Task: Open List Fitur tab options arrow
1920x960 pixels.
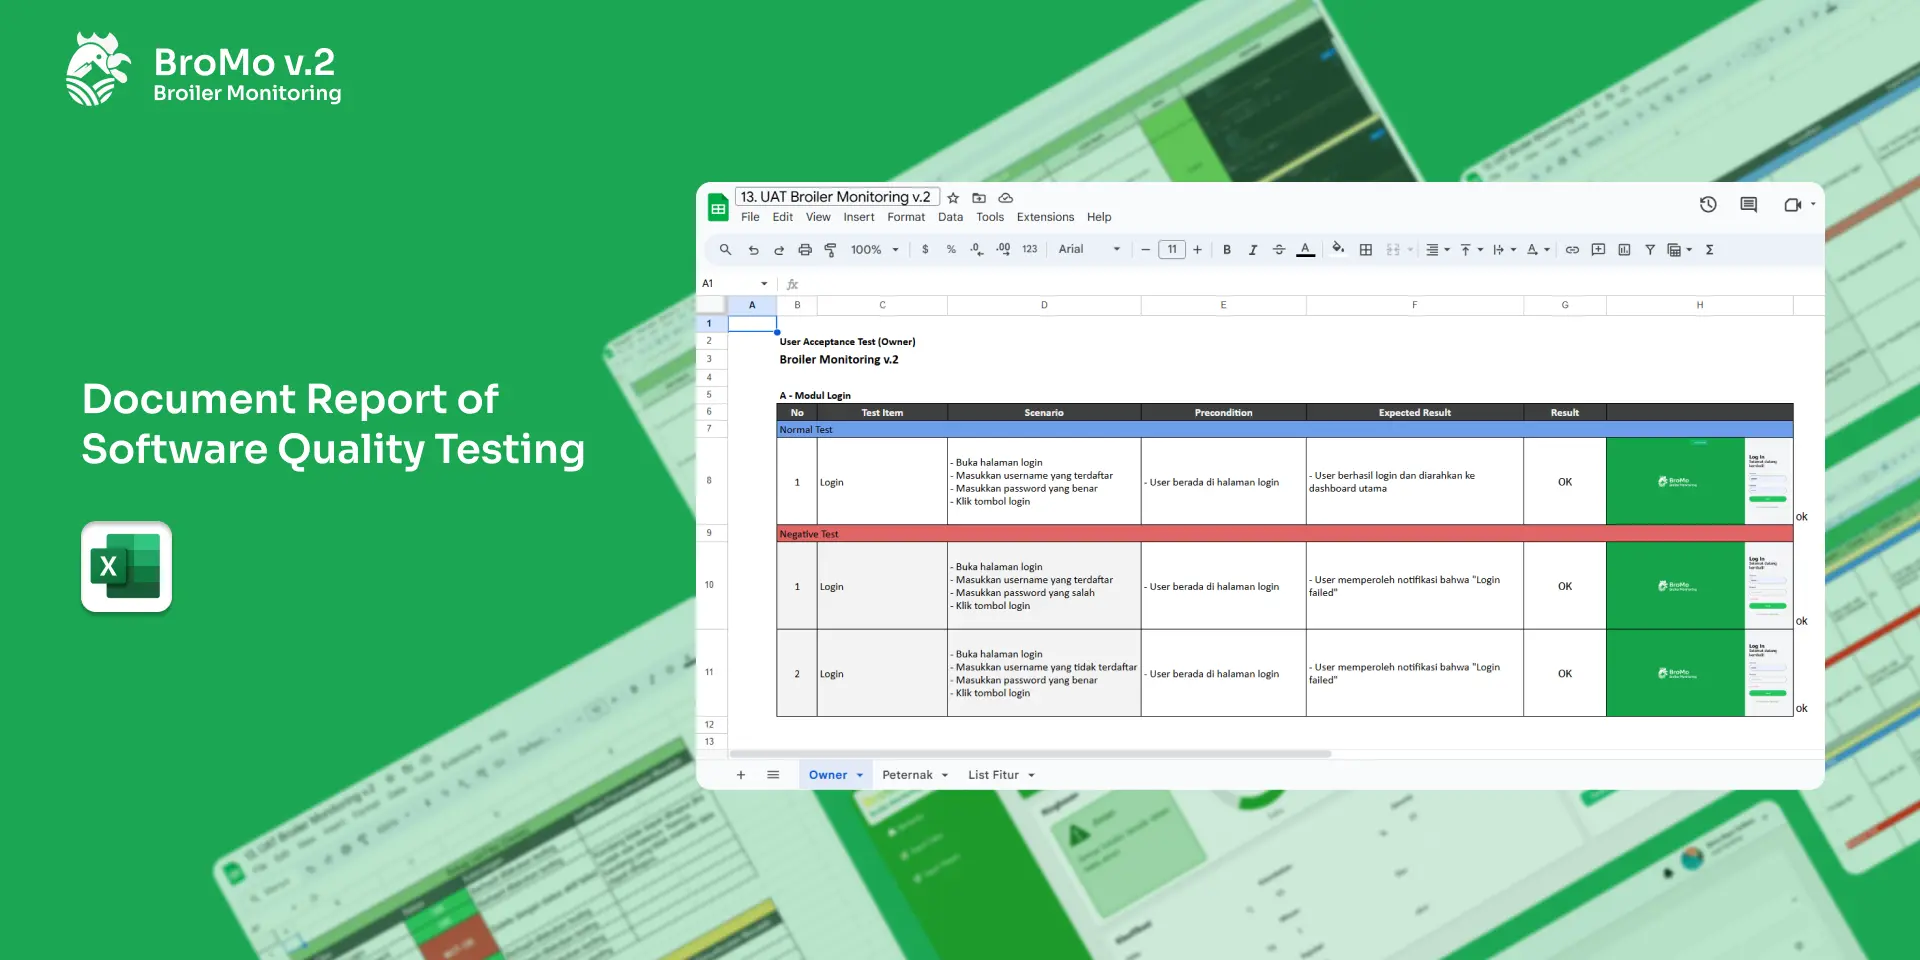Action: click(x=1031, y=776)
